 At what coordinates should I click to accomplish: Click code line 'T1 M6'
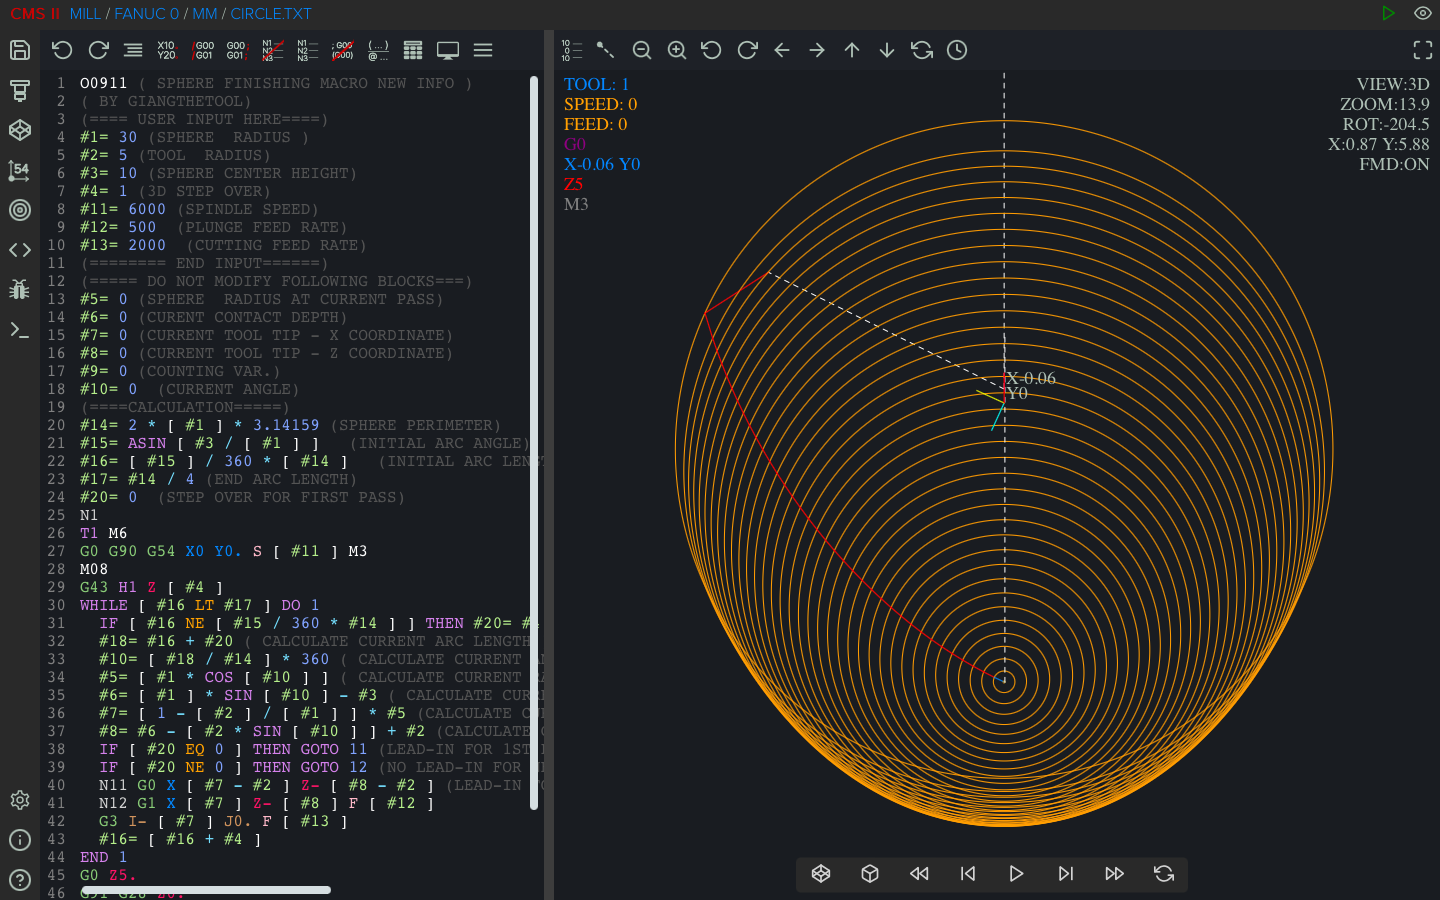point(104,533)
